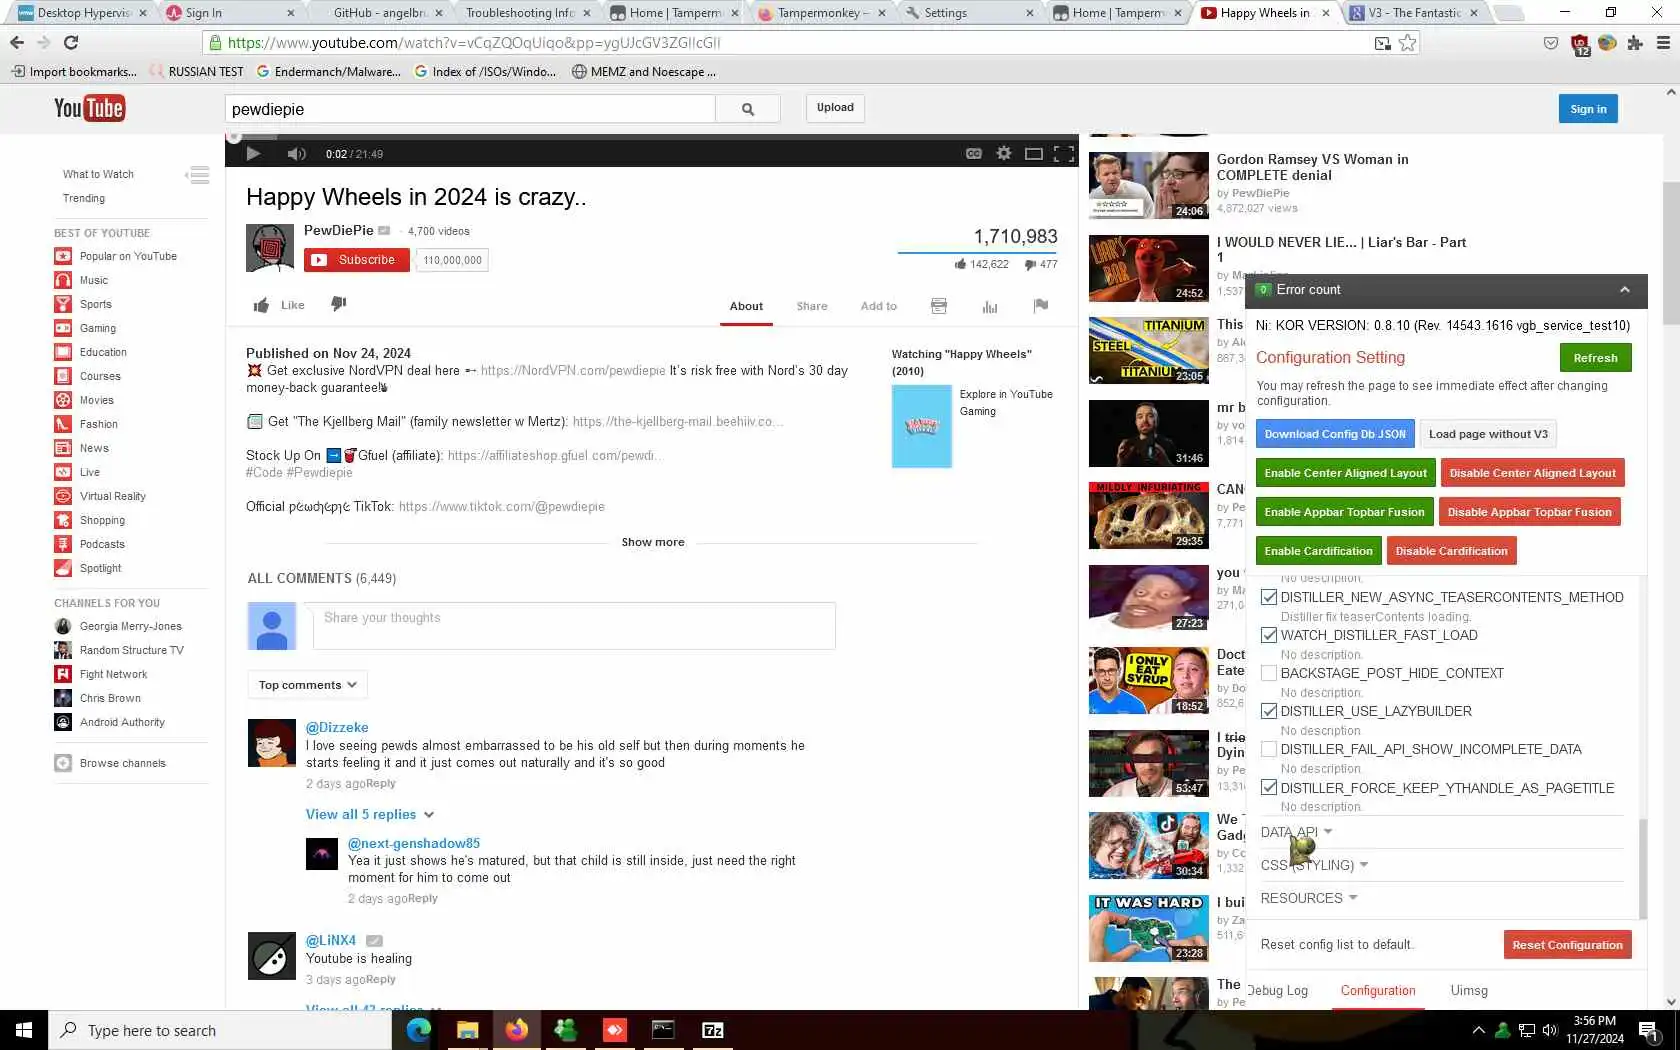Click the Subscribe button

pyautogui.click(x=357, y=260)
